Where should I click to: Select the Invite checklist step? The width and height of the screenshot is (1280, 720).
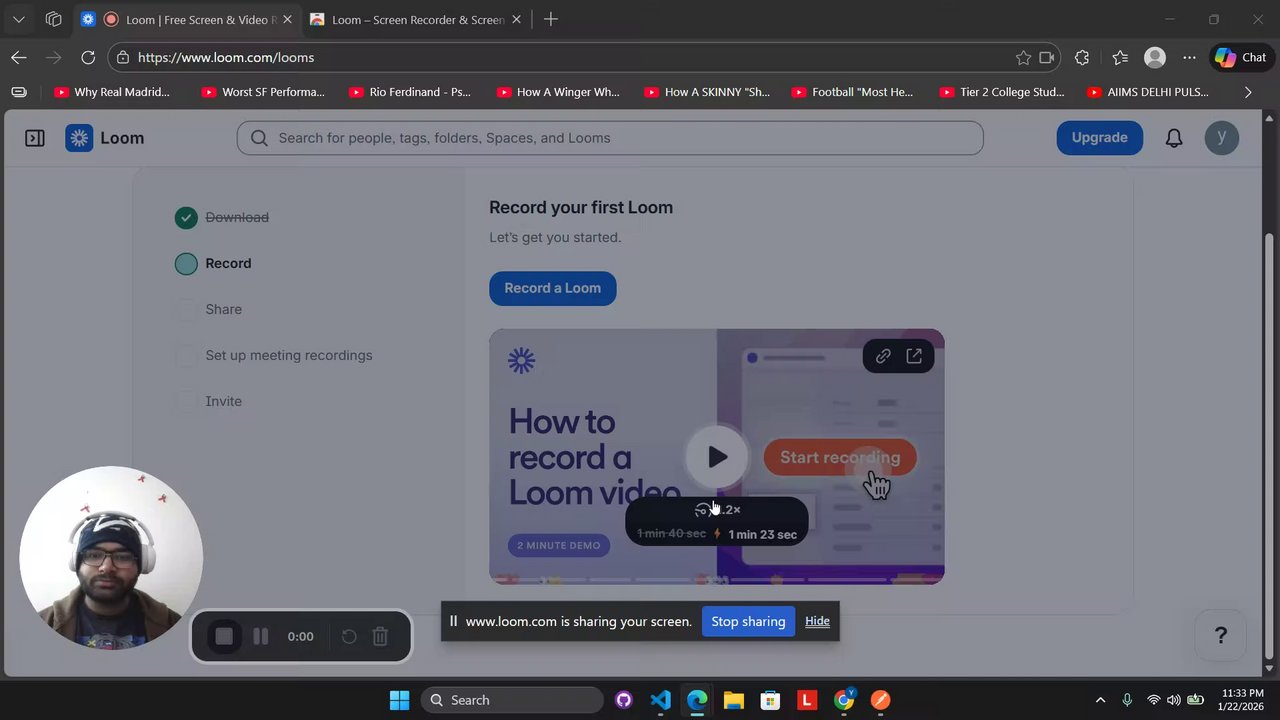pos(208,401)
